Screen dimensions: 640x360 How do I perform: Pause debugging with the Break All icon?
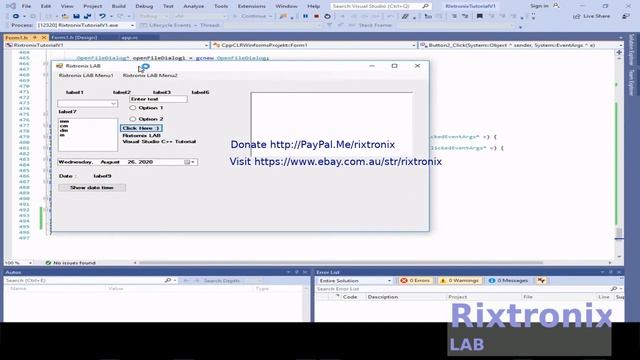point(305,16)
